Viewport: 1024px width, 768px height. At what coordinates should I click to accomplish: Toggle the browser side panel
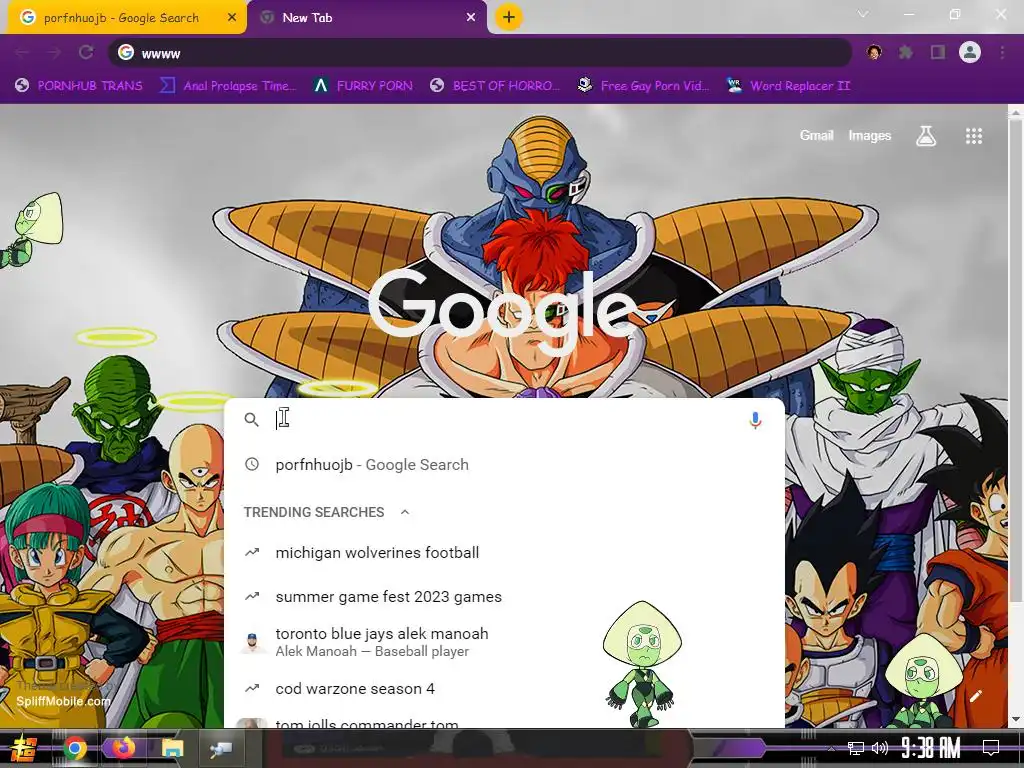click(x=938, y=52)
